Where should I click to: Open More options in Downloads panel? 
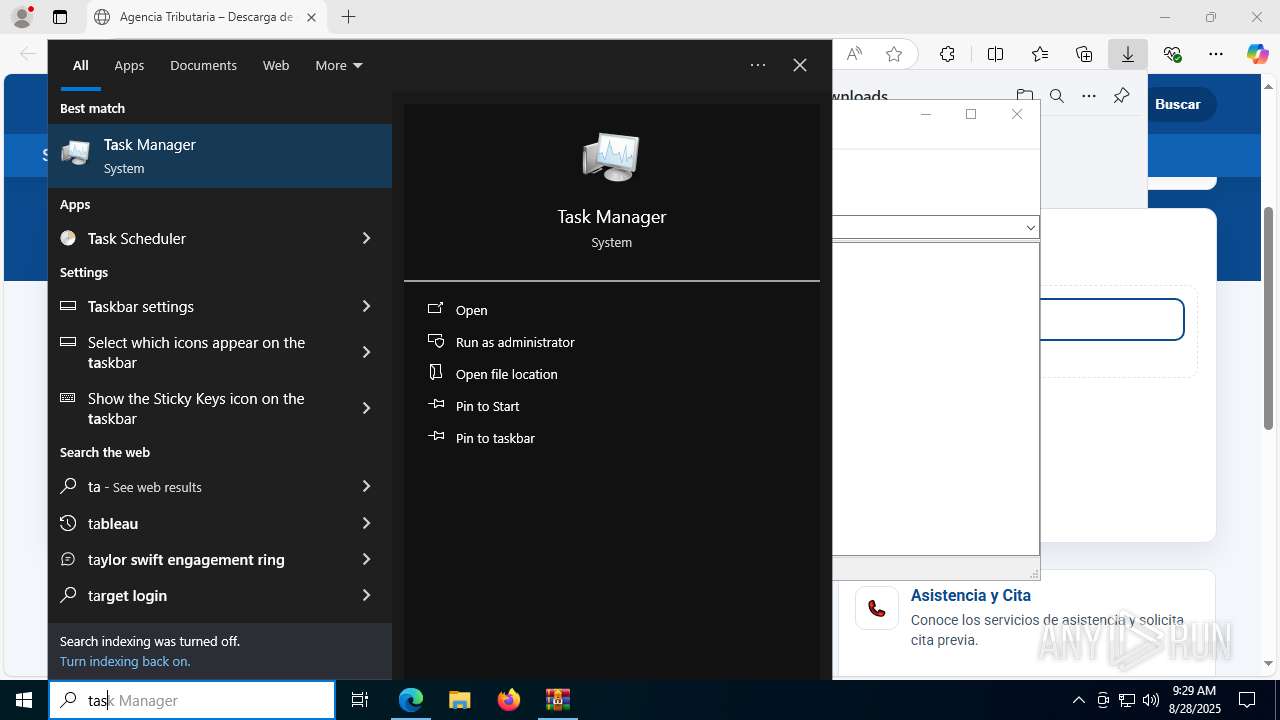(1089, 96)
